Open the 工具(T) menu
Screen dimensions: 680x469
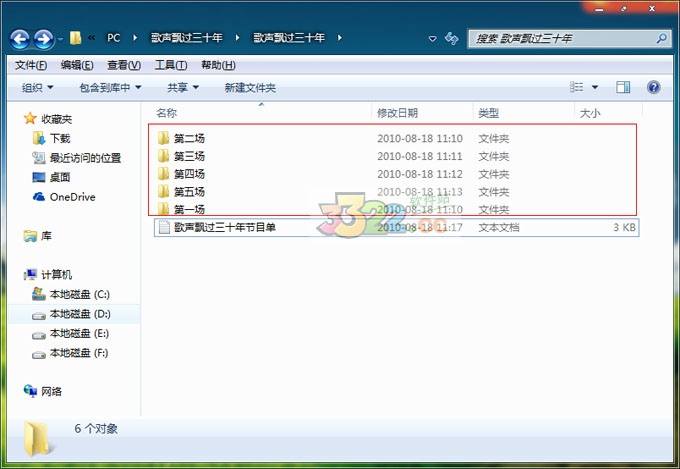coord(171,65)
